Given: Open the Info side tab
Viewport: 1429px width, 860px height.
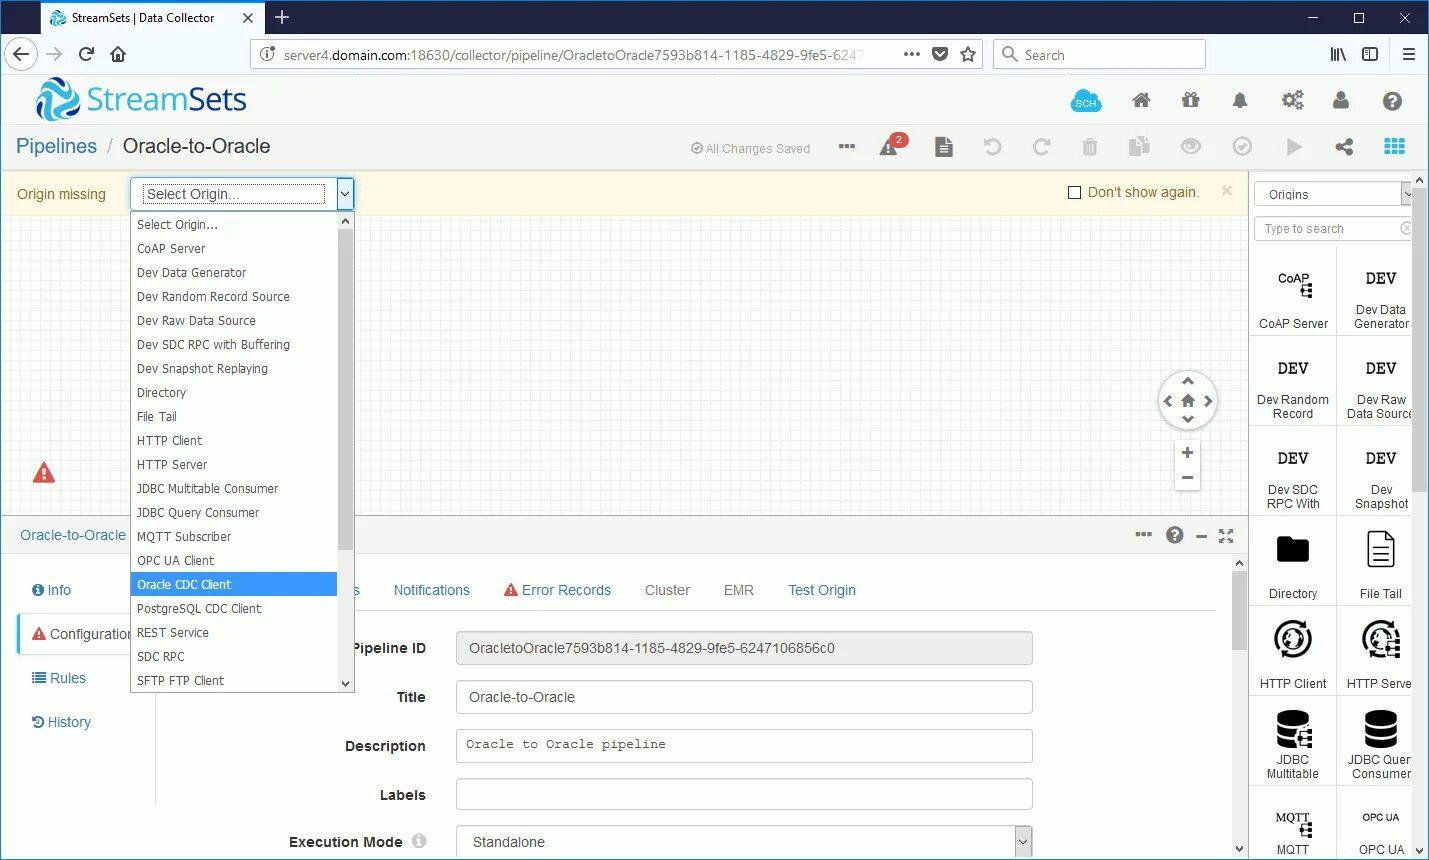Looking at the screenshot, I should pyautogui.click(x=52, y=590).
